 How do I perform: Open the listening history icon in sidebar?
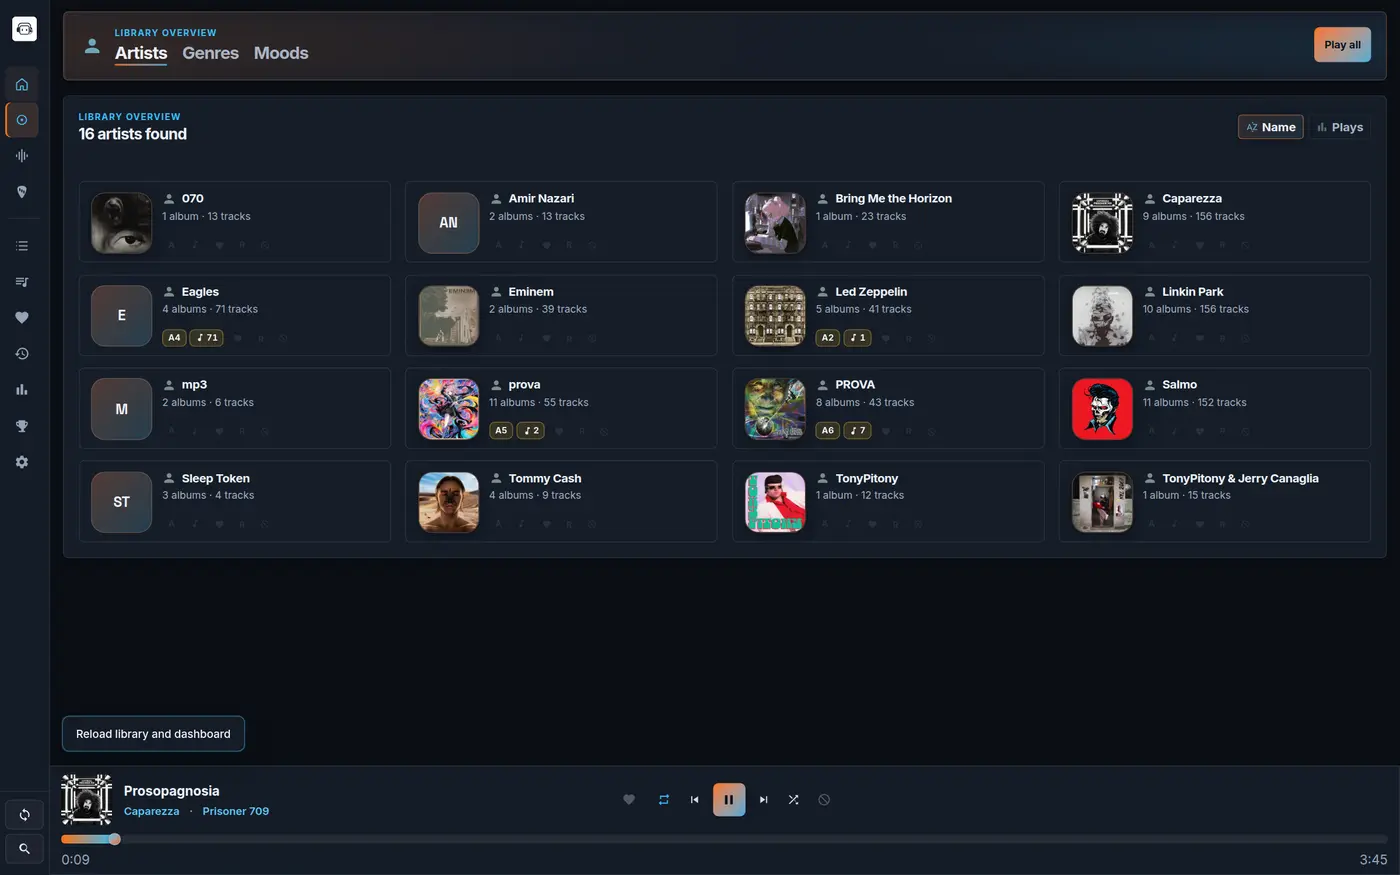(x=22, y=354)
